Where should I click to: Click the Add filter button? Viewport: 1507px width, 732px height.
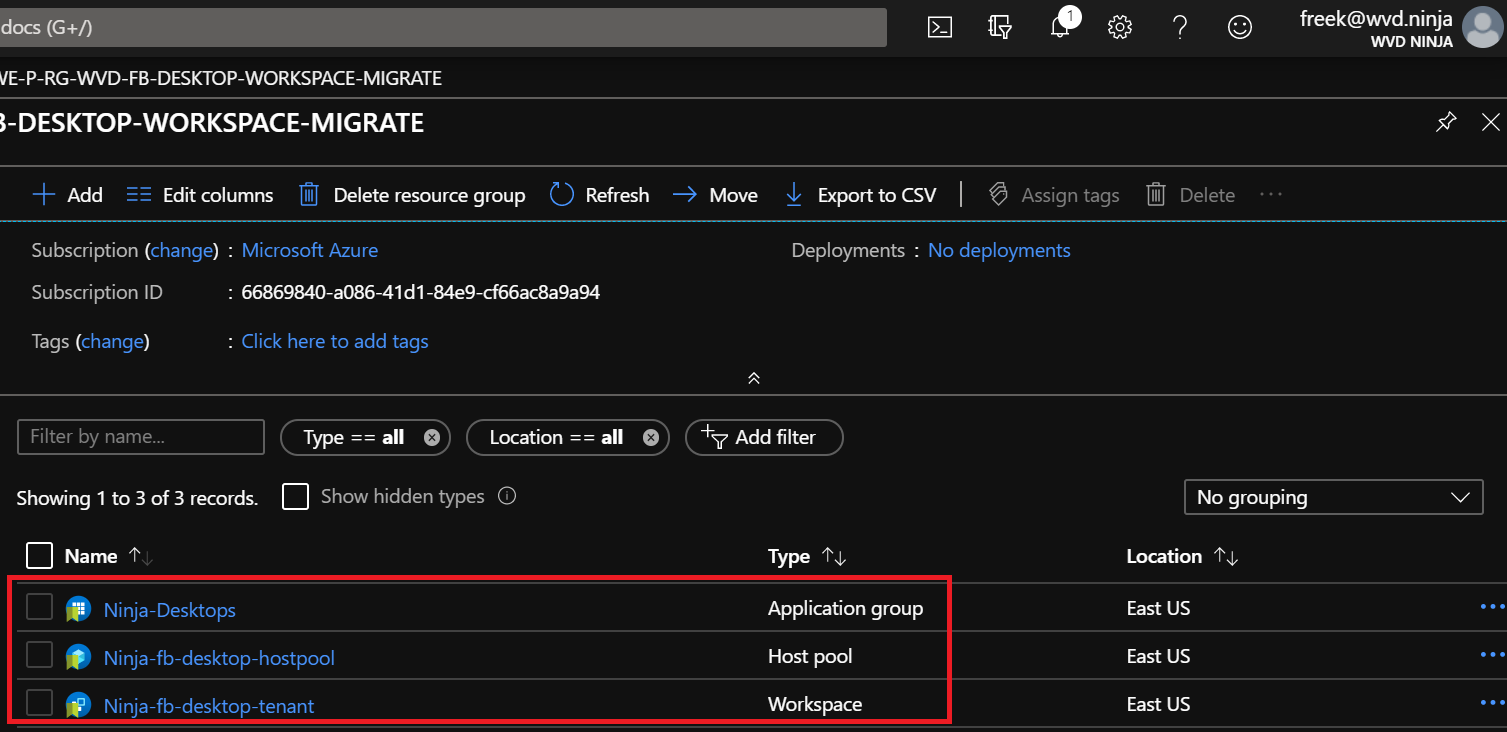(x=764, y=437)
